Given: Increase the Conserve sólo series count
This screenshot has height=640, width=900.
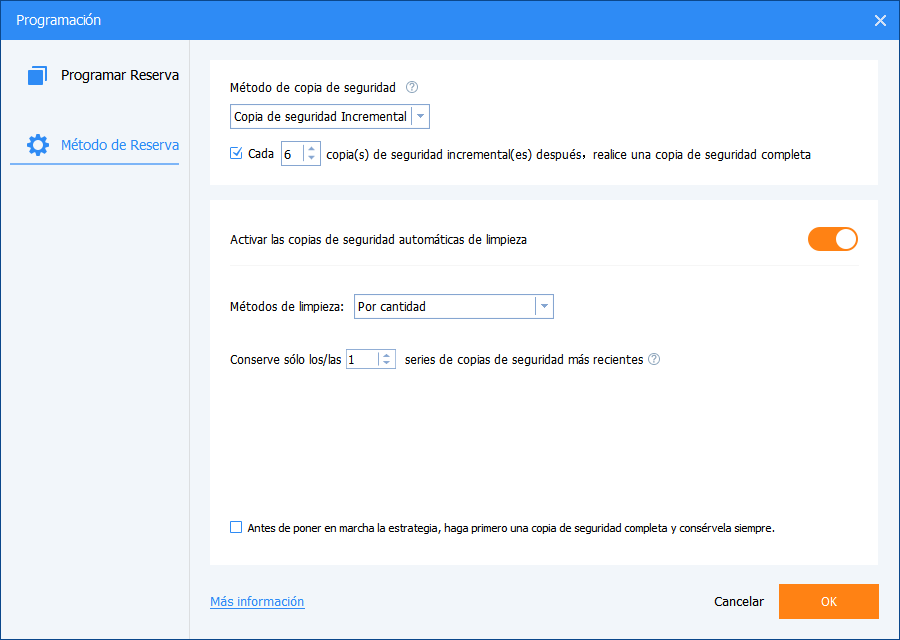Looking at the screenshot, I should pos(386,355).
